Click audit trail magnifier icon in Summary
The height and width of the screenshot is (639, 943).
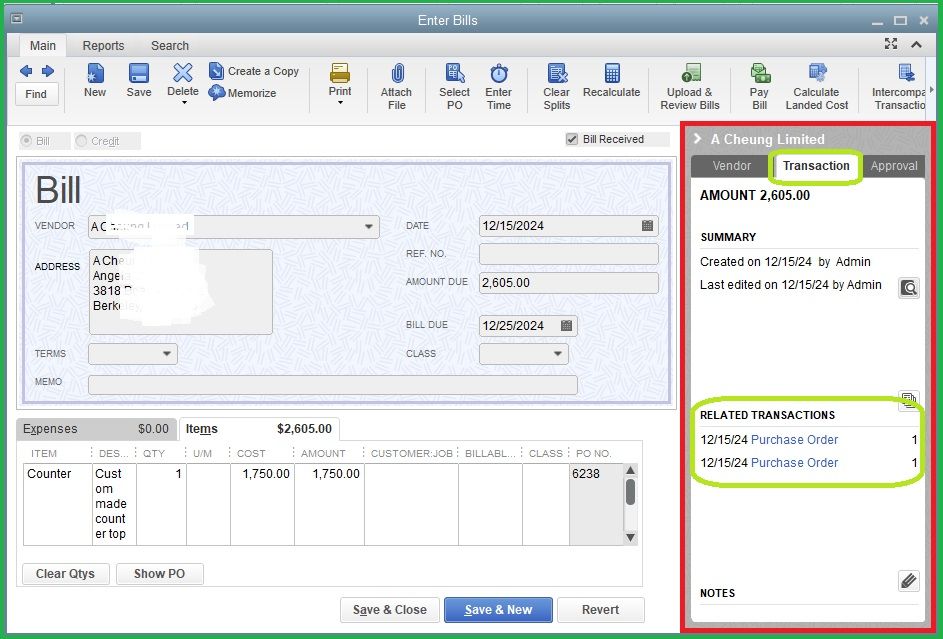pyautogui.click(x=909, y=288)
